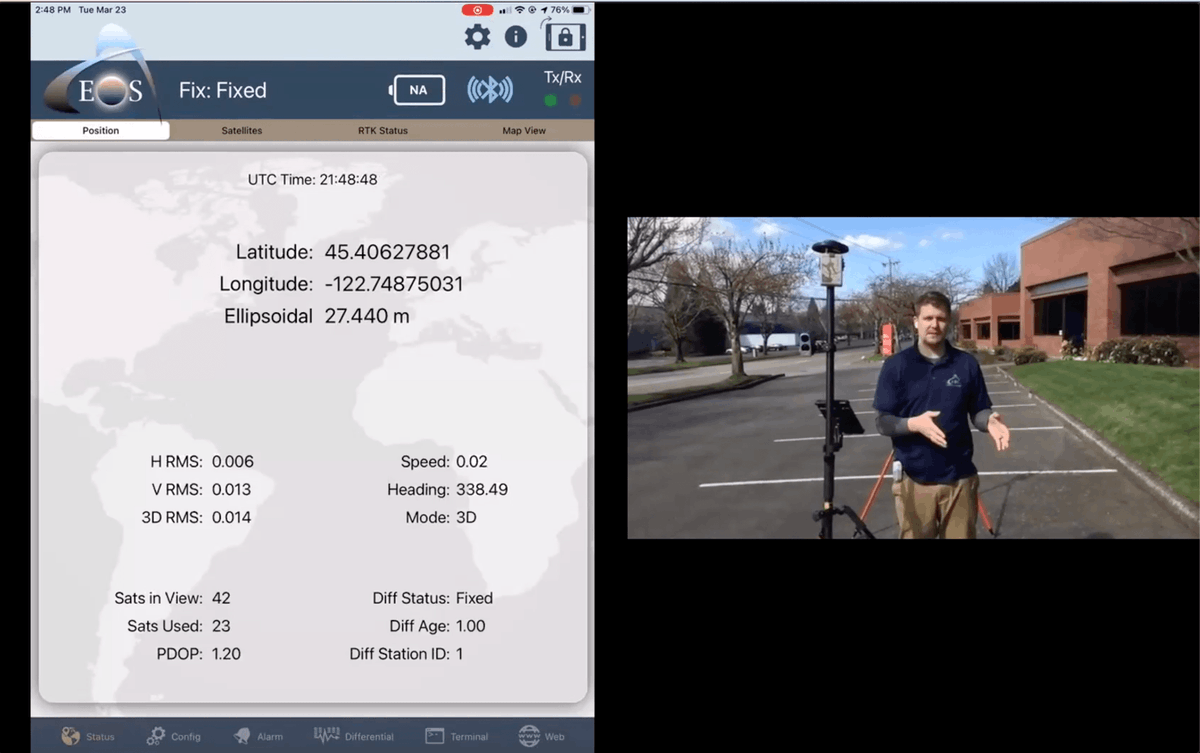Tap Diff Station ID value 1
Screen dimensions: 1200x753
click(x=459, y=654)
